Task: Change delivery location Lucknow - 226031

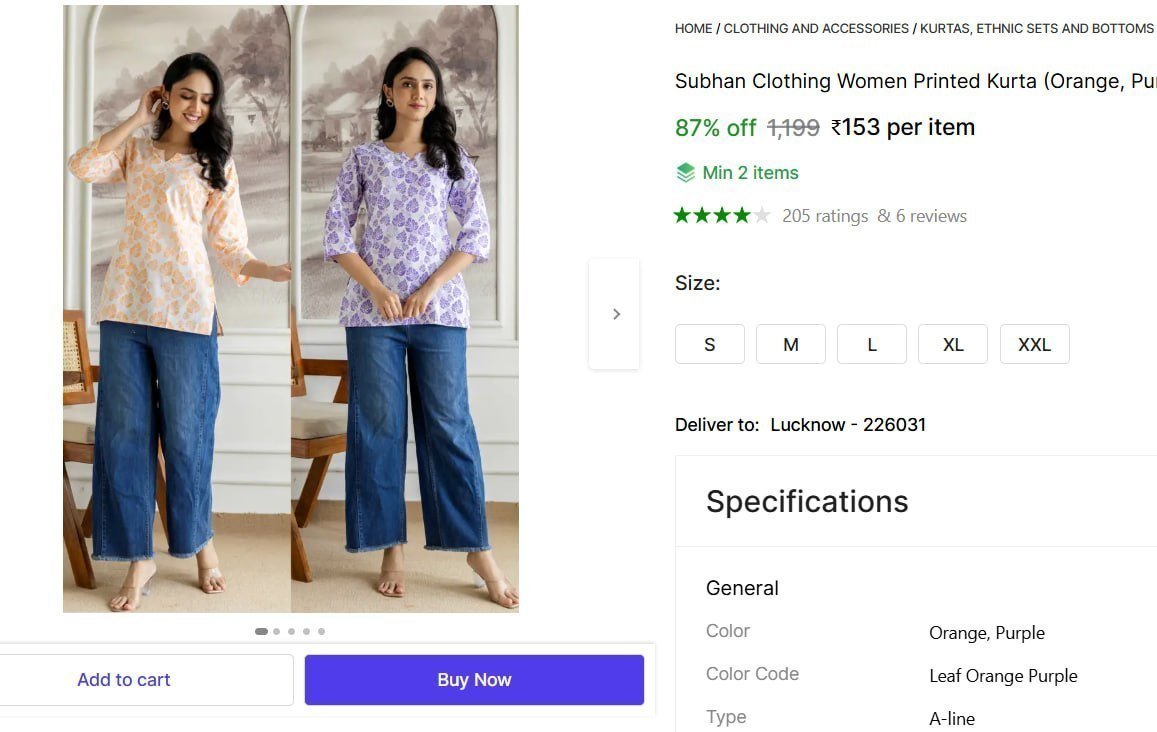Action: [848, 425]
